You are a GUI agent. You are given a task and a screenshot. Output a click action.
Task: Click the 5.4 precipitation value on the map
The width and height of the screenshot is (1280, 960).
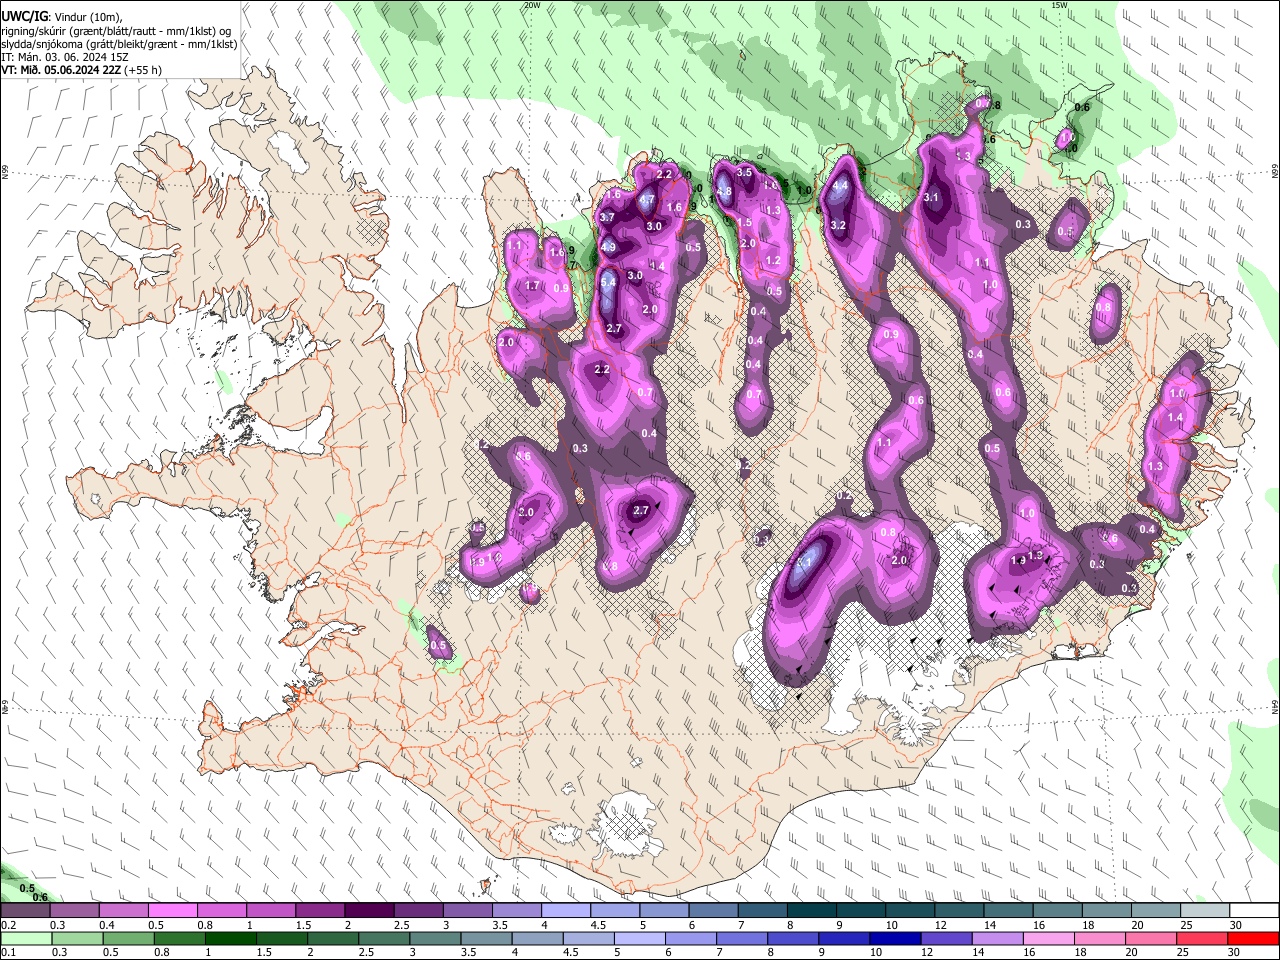click(608, 283)
